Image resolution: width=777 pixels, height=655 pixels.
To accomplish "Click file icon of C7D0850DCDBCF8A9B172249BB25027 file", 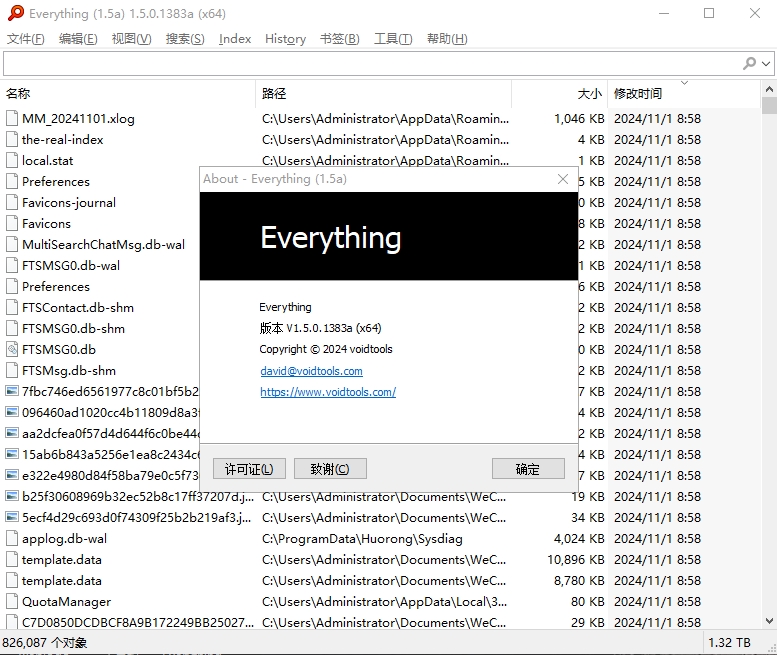I will 12,622.
